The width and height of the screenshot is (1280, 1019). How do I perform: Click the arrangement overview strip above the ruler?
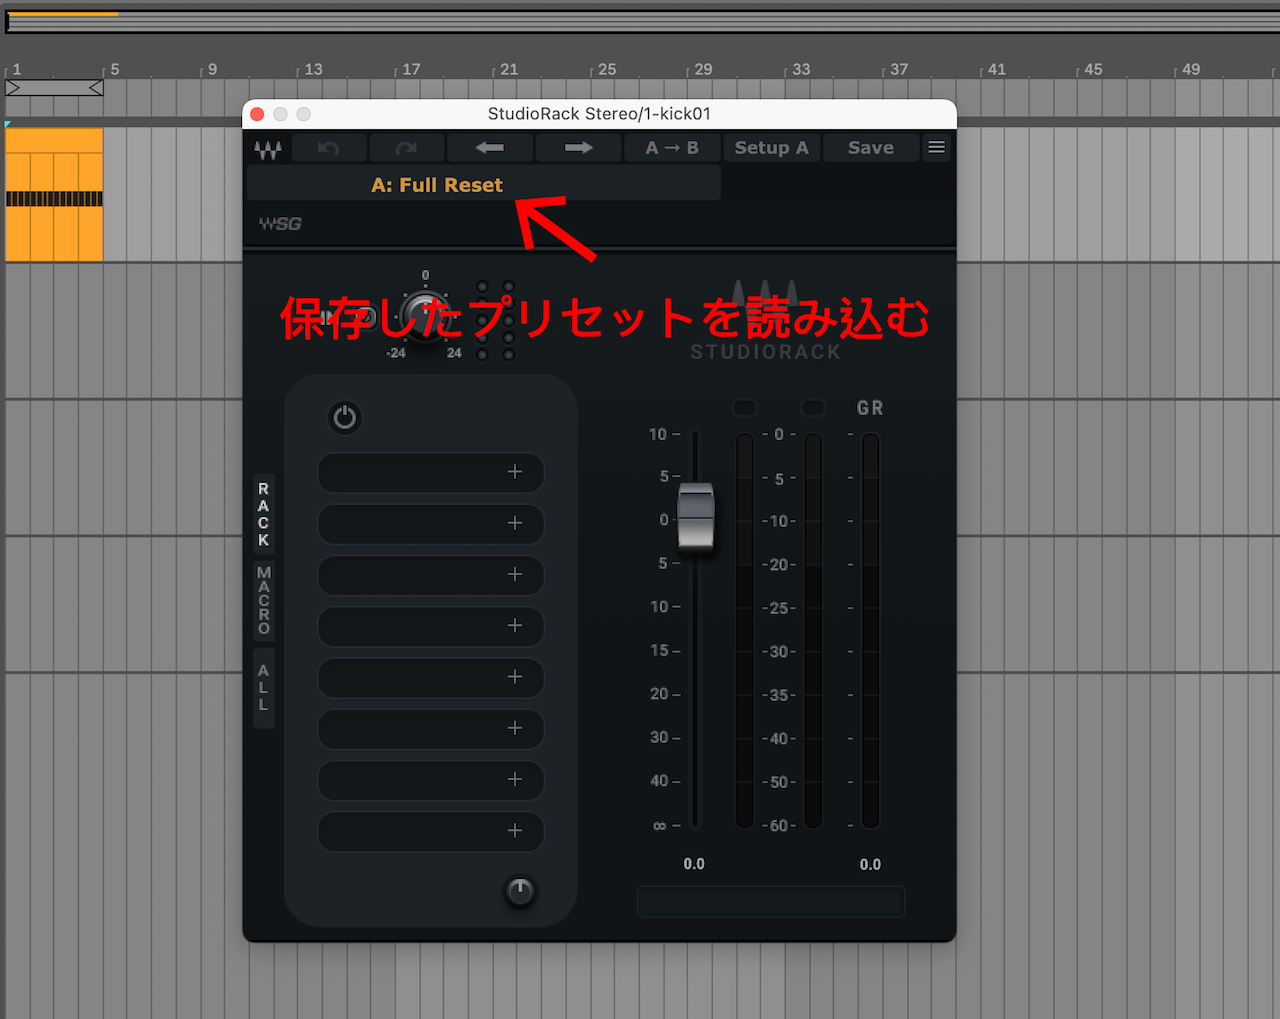click(x=642, y=20)
